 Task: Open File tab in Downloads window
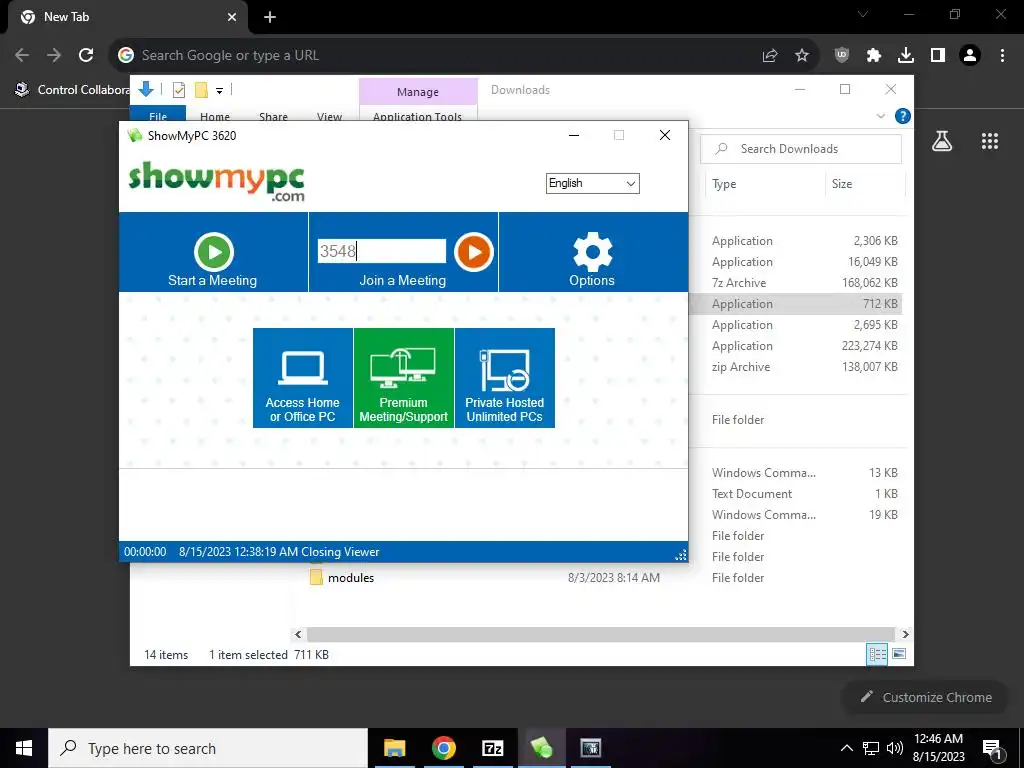coord(158,116)
